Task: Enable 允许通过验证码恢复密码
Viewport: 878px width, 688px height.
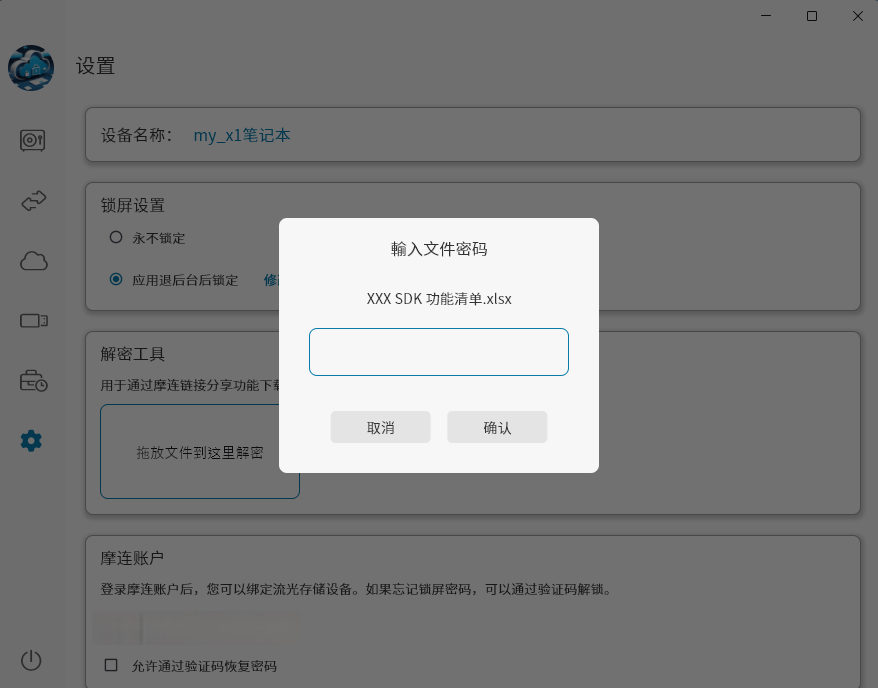Action: 111,666
